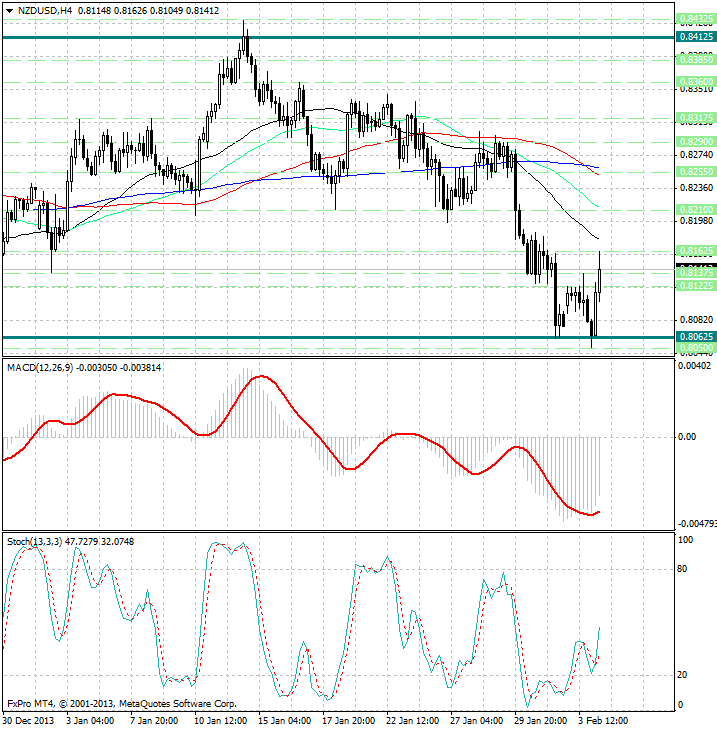This screenshot has height=729, width=717.
Task: Click the 0.82740 price axis value
Action: click(696, 154)
